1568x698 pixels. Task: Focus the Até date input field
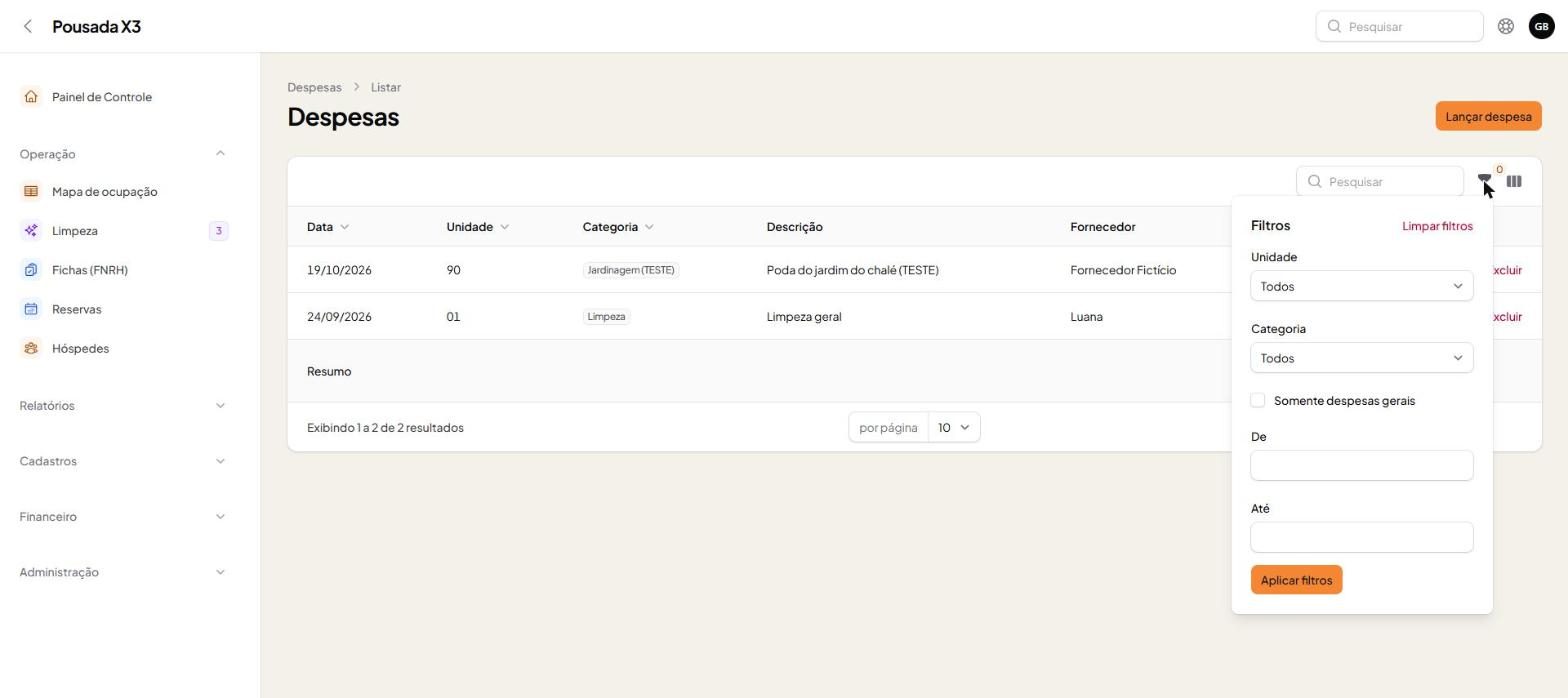point(1362,537)
